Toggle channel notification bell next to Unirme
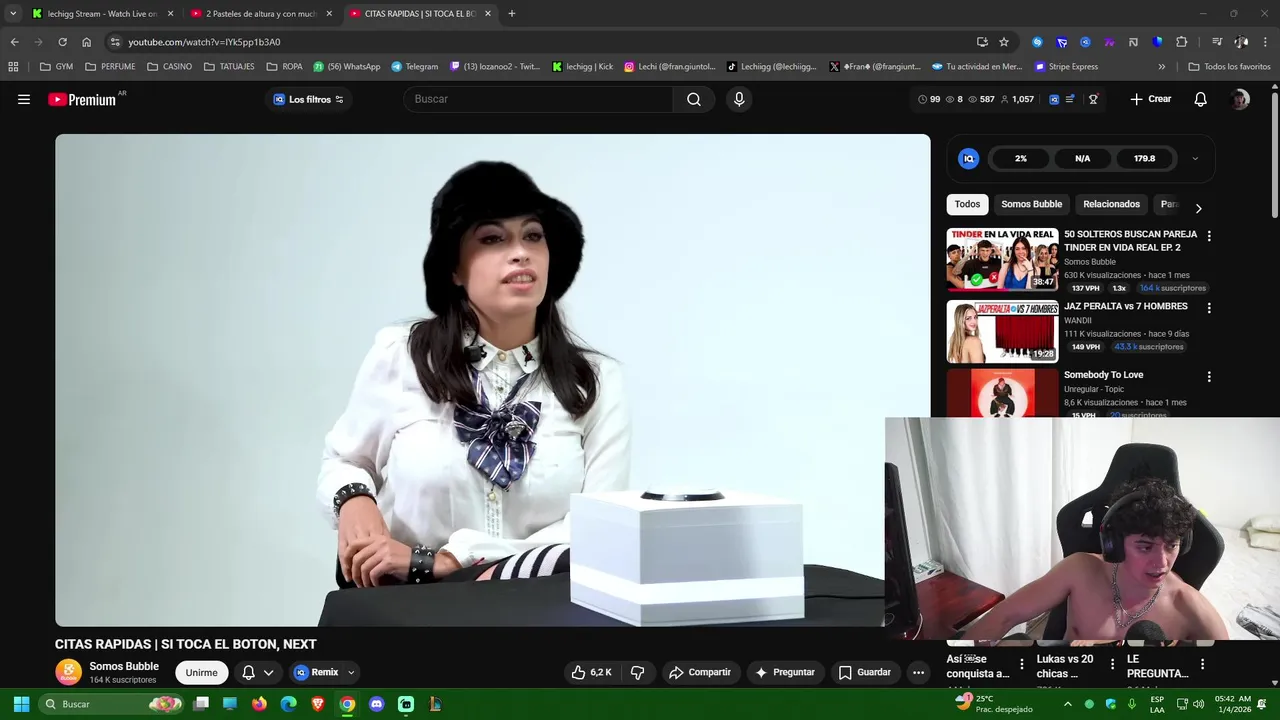This screenshot has height=720, width=1280. [x=248, y=672]
